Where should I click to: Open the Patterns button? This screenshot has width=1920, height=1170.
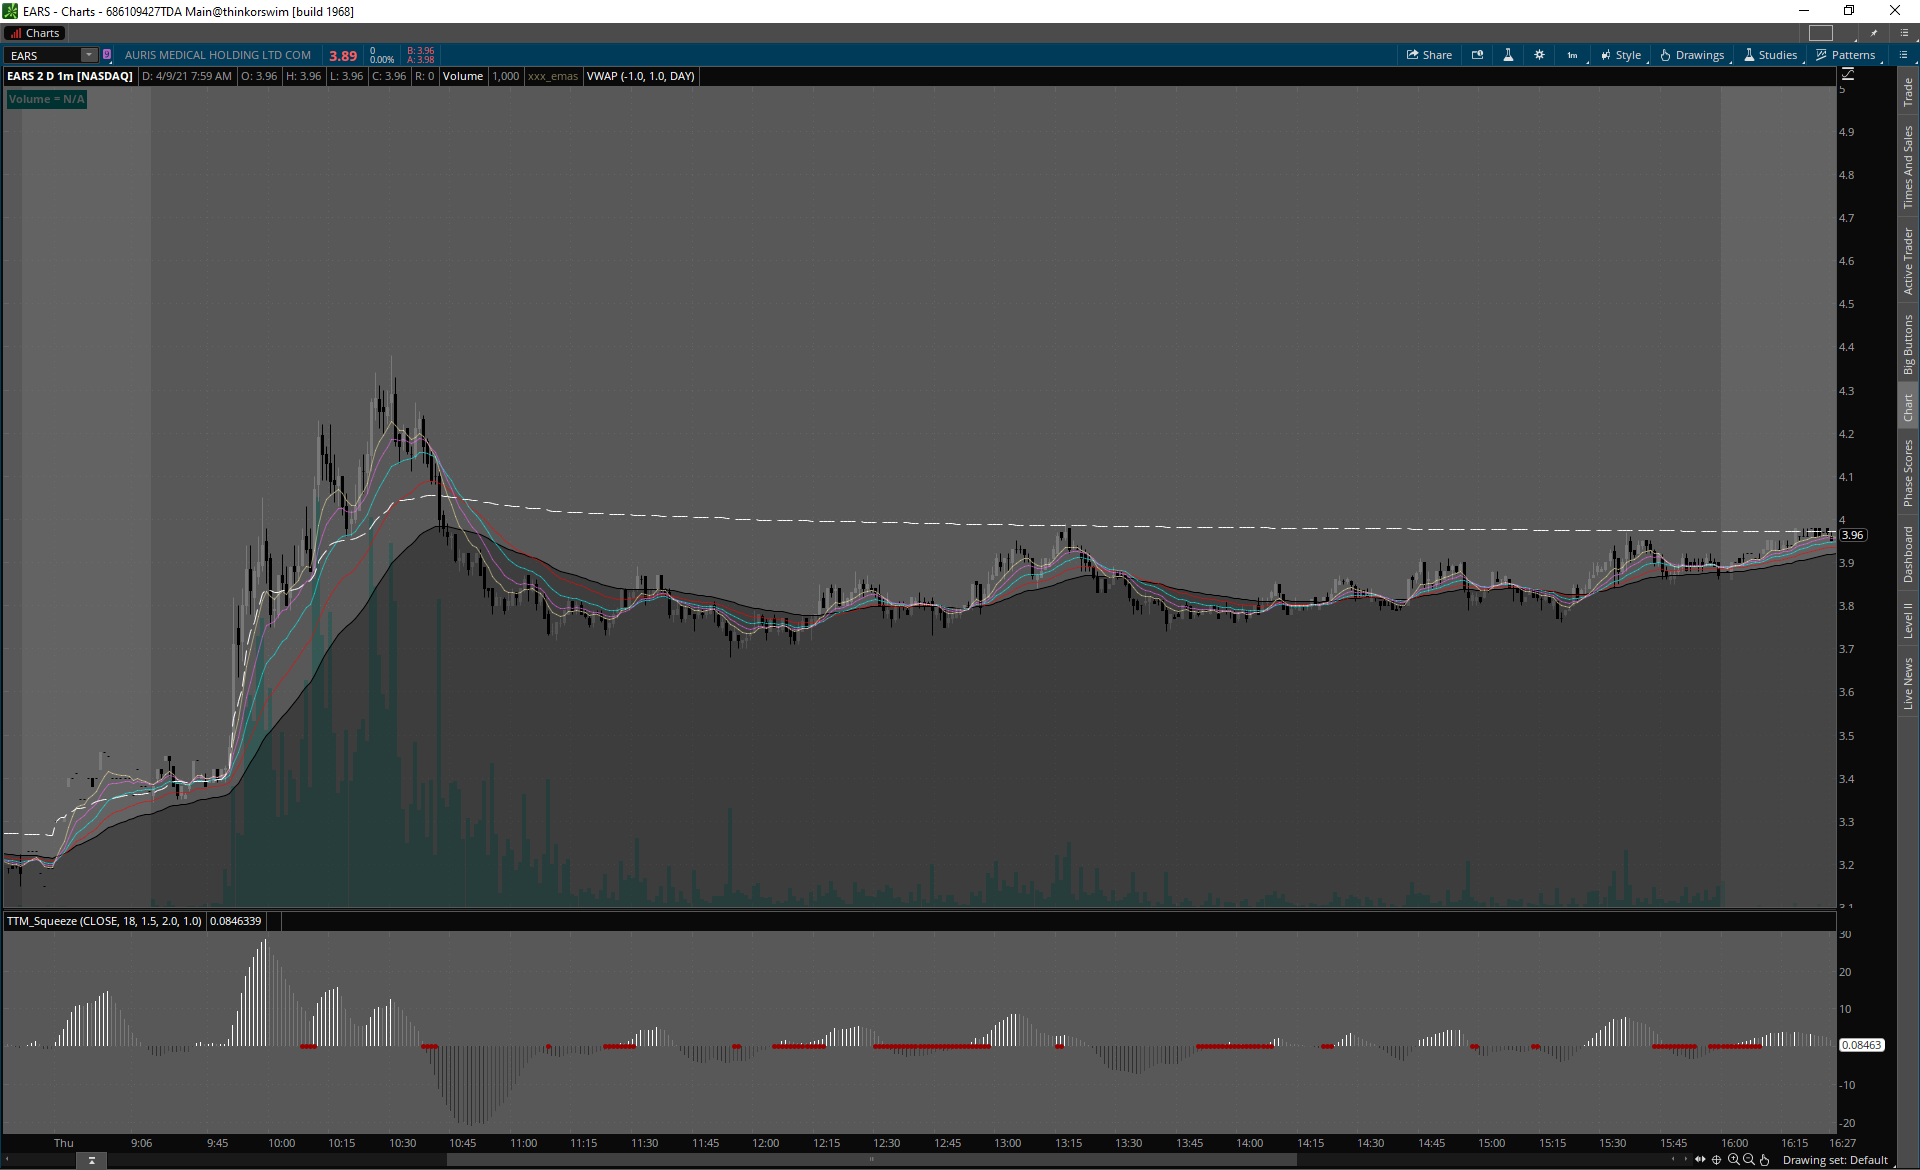coord(1845,55)
